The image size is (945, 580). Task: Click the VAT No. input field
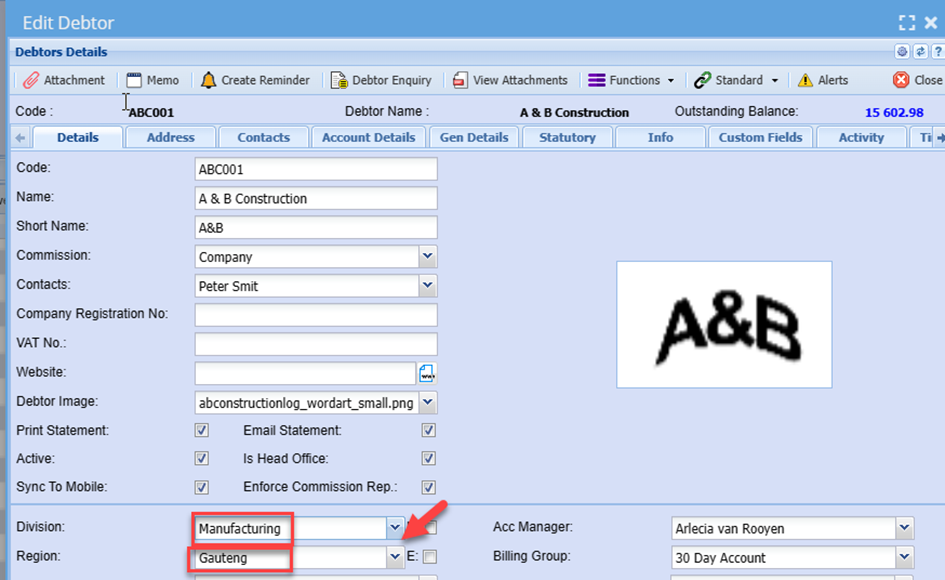point(316,344)
